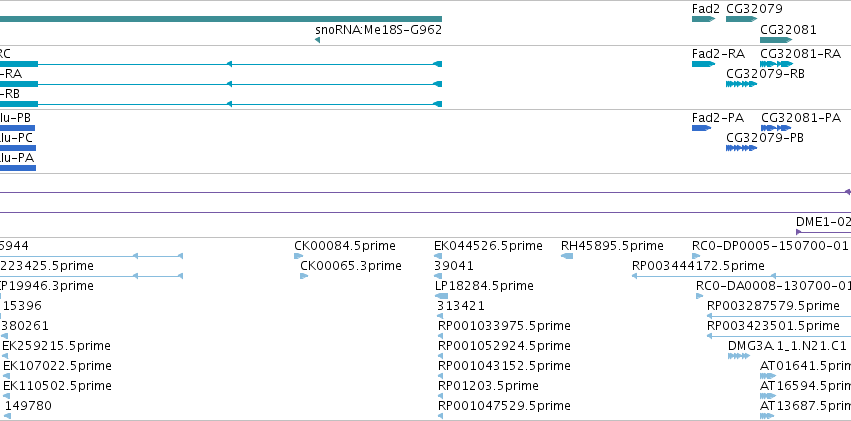The image size is (851, 421).
Task: Select the CG32081-PA protein glyph
Action: (776, 128)
